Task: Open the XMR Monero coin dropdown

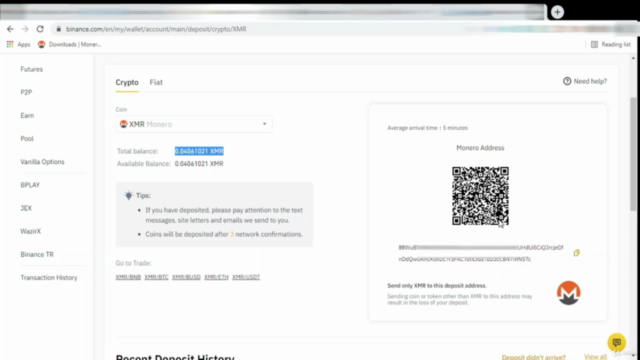Action: 194,124
